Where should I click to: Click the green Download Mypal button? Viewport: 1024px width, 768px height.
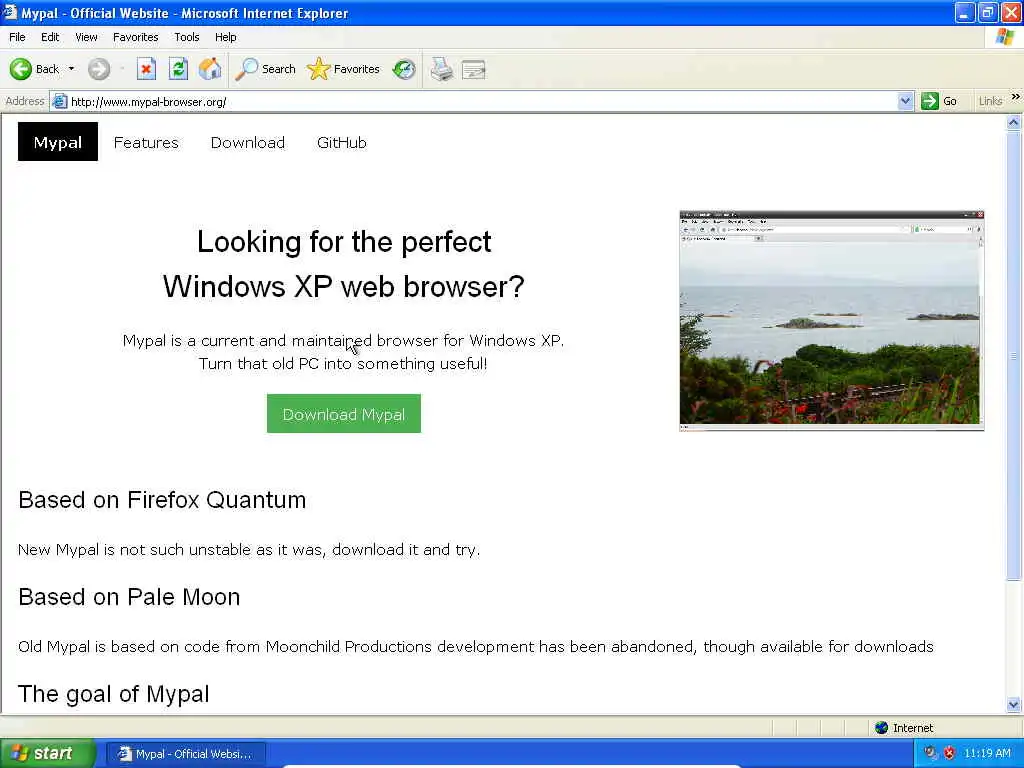click(x=344, y=413)
